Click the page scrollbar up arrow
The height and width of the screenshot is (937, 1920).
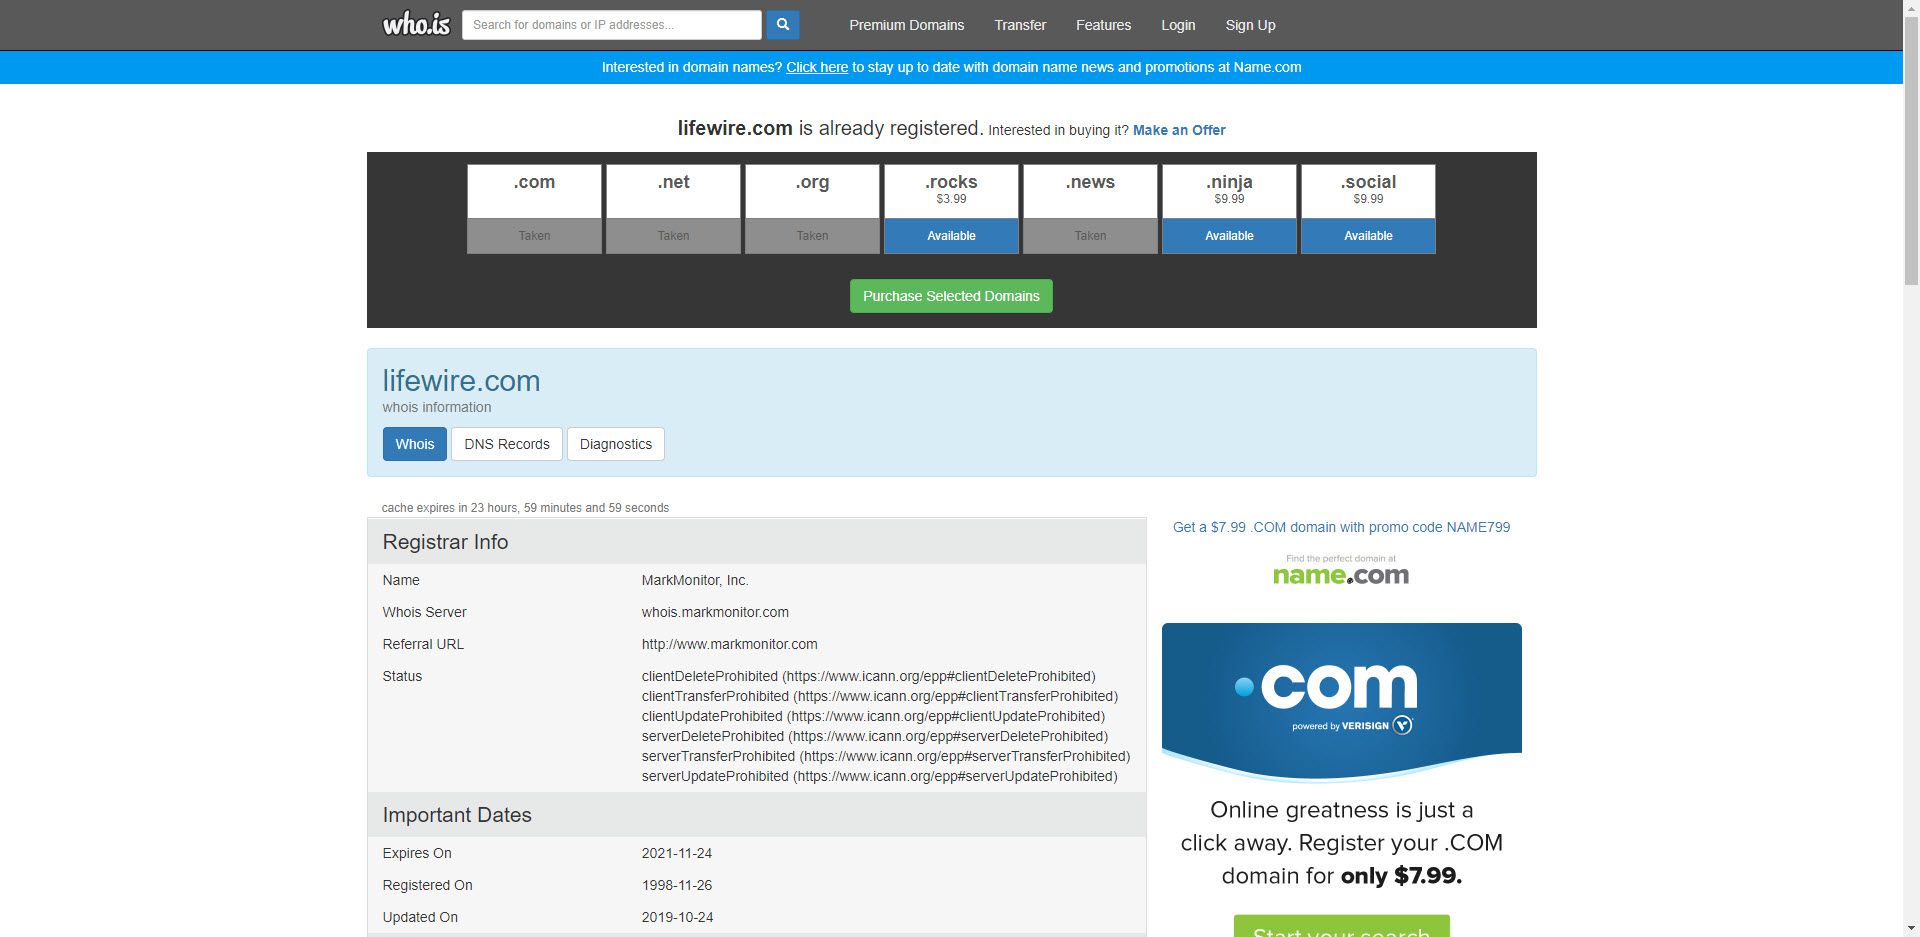click(1911, 8)
